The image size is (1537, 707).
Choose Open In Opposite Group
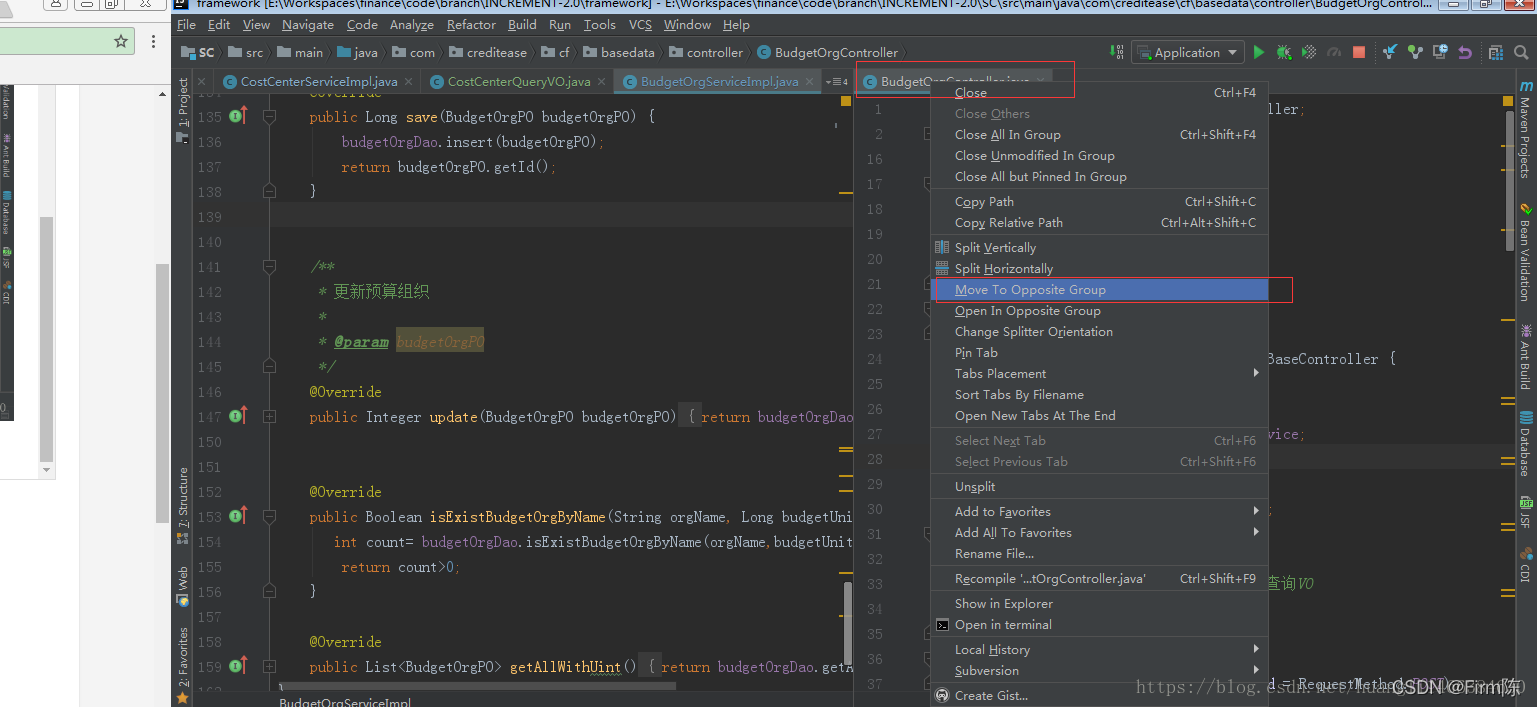[1099, 310]
